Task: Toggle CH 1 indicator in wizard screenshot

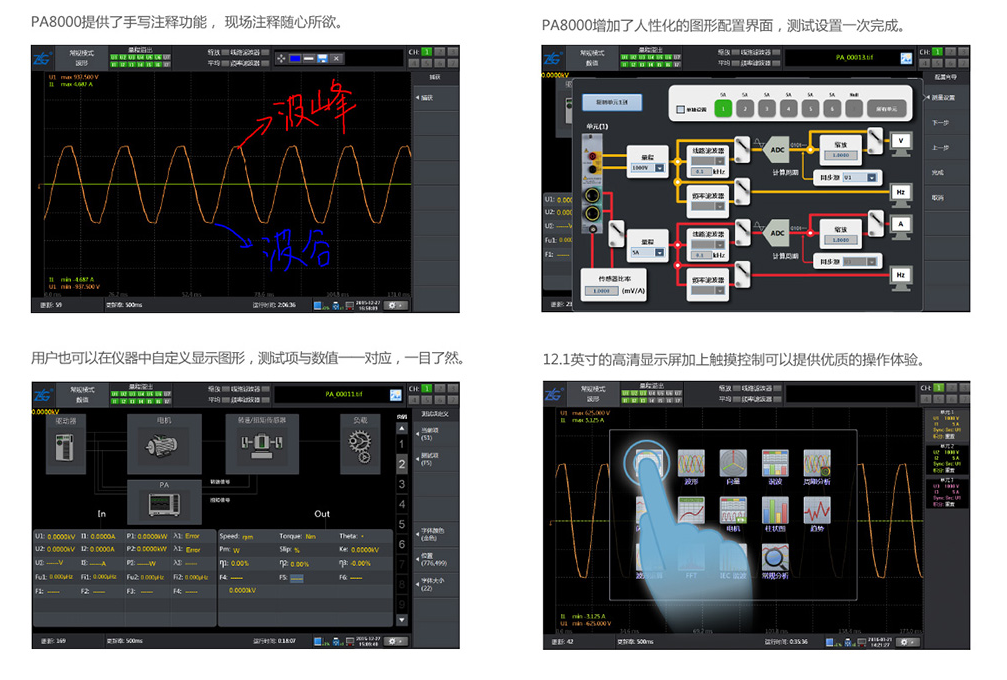Action: click(938, 52)
